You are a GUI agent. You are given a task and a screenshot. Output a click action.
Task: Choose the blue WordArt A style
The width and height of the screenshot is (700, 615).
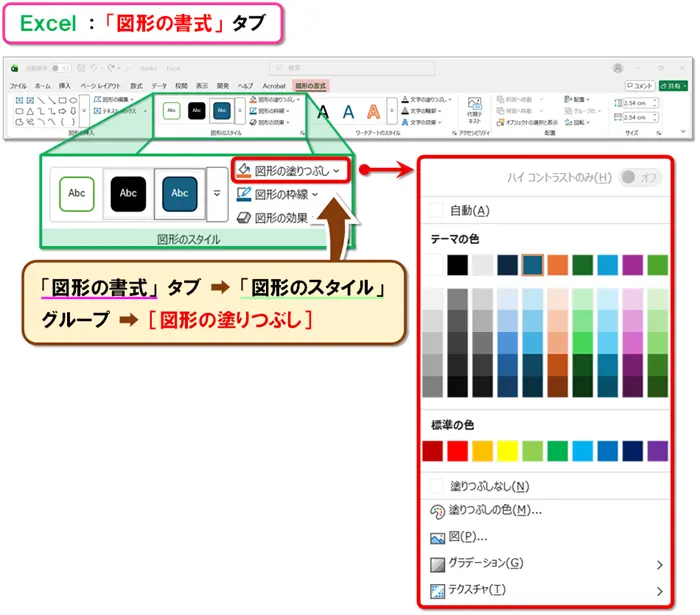348,112
